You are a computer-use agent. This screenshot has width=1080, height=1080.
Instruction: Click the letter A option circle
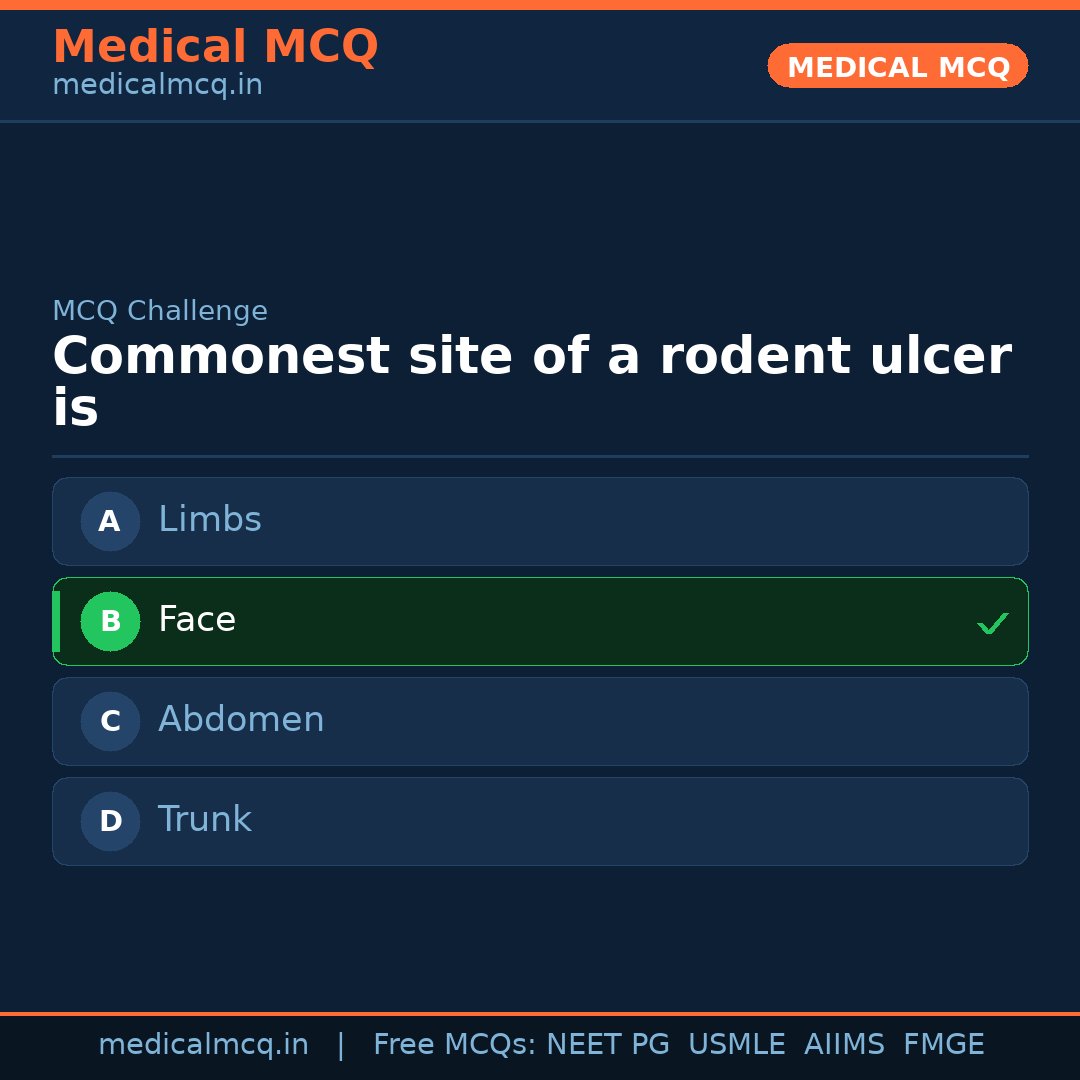pyautogui.click(x=110, y=521)
